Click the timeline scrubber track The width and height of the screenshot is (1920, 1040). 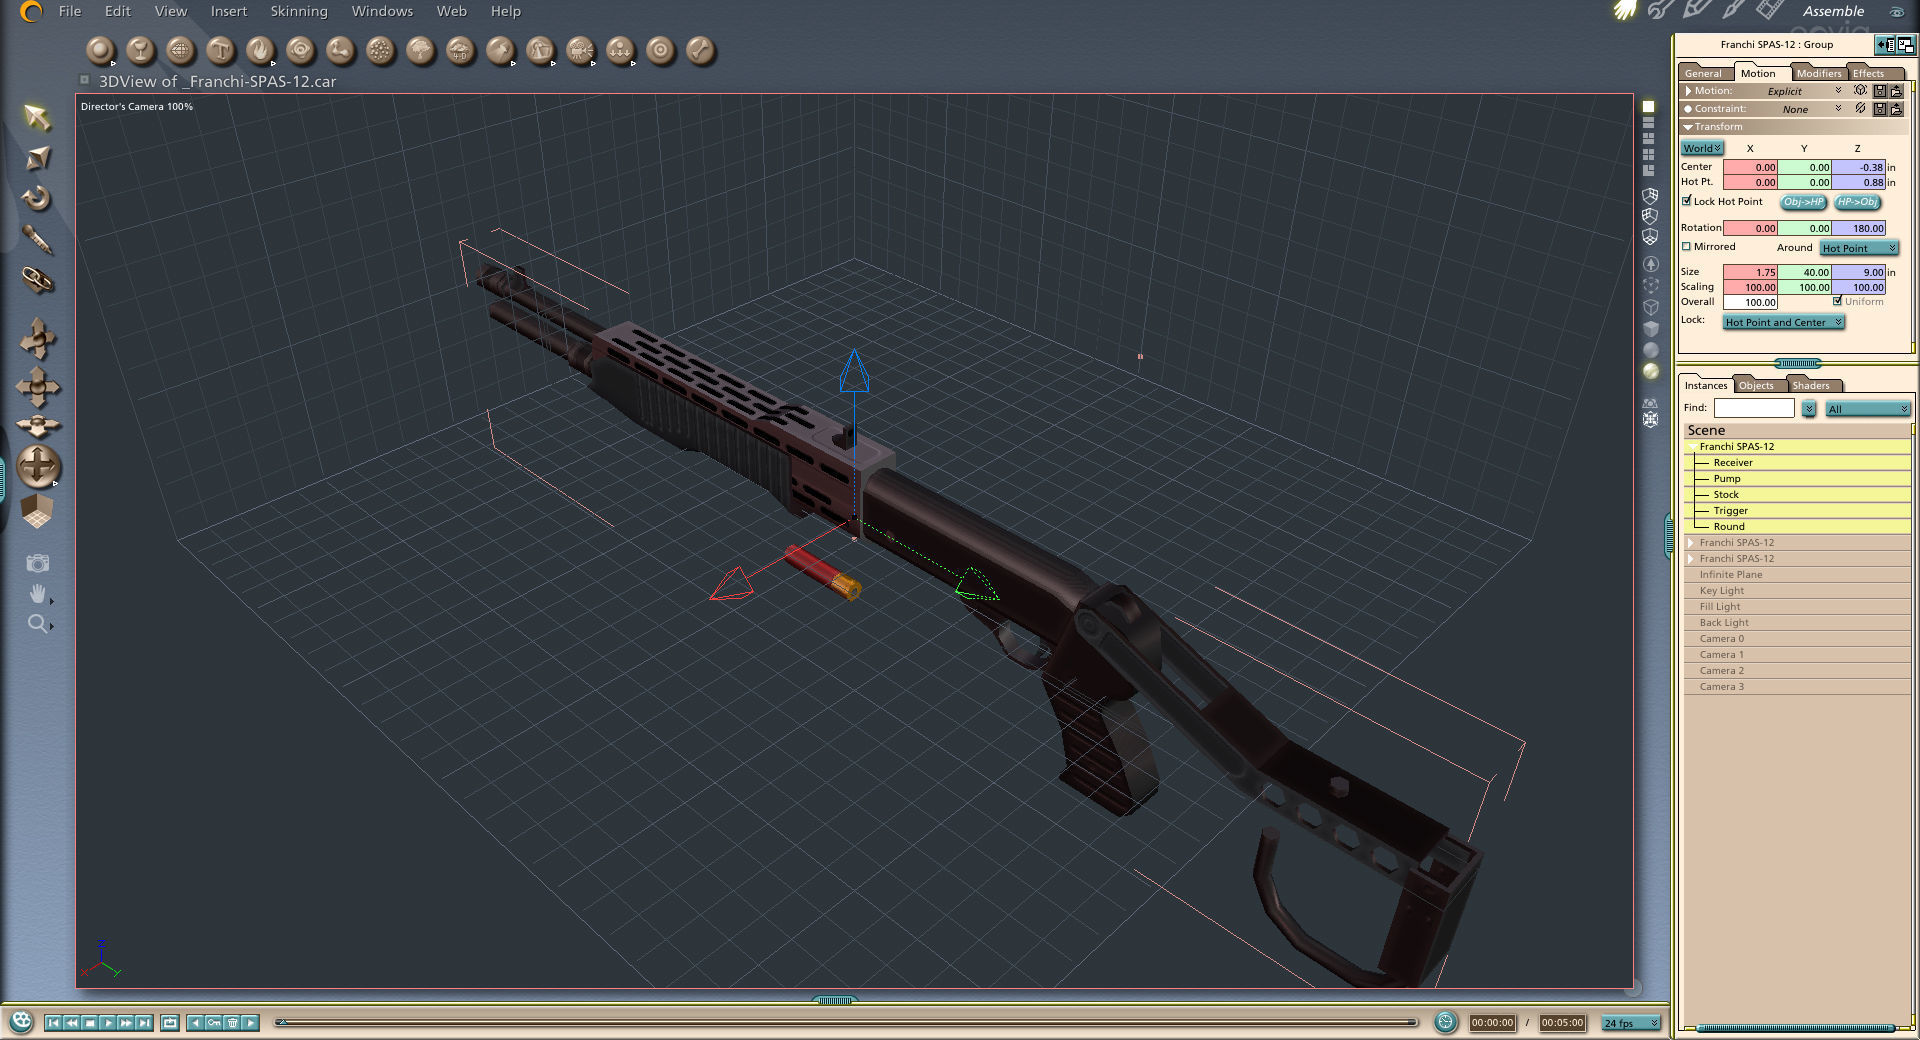(x=846, y=1022)
